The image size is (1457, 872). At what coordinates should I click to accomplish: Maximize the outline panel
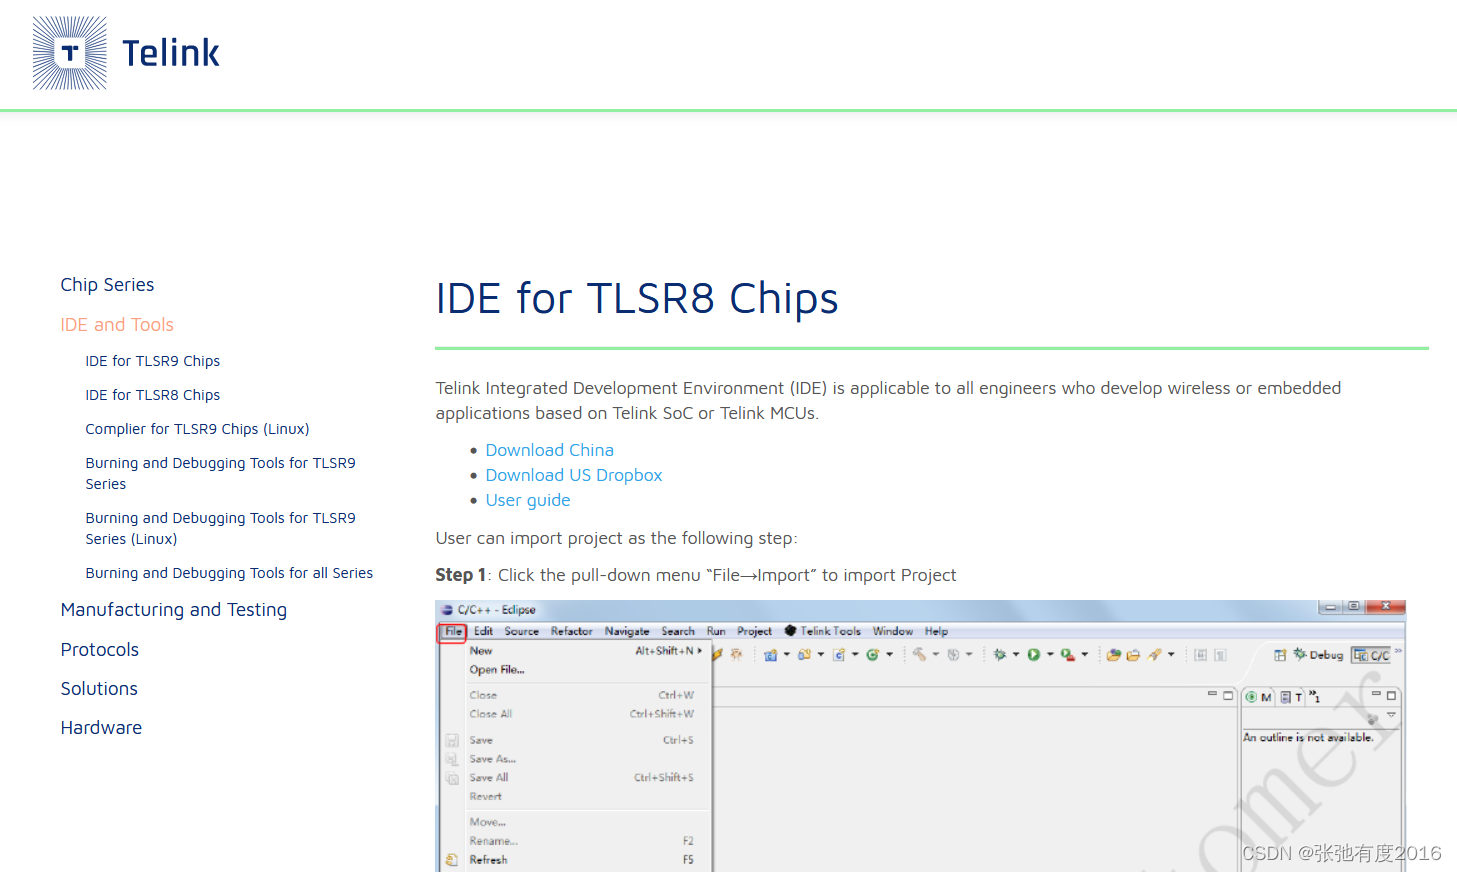(1391, 695)
